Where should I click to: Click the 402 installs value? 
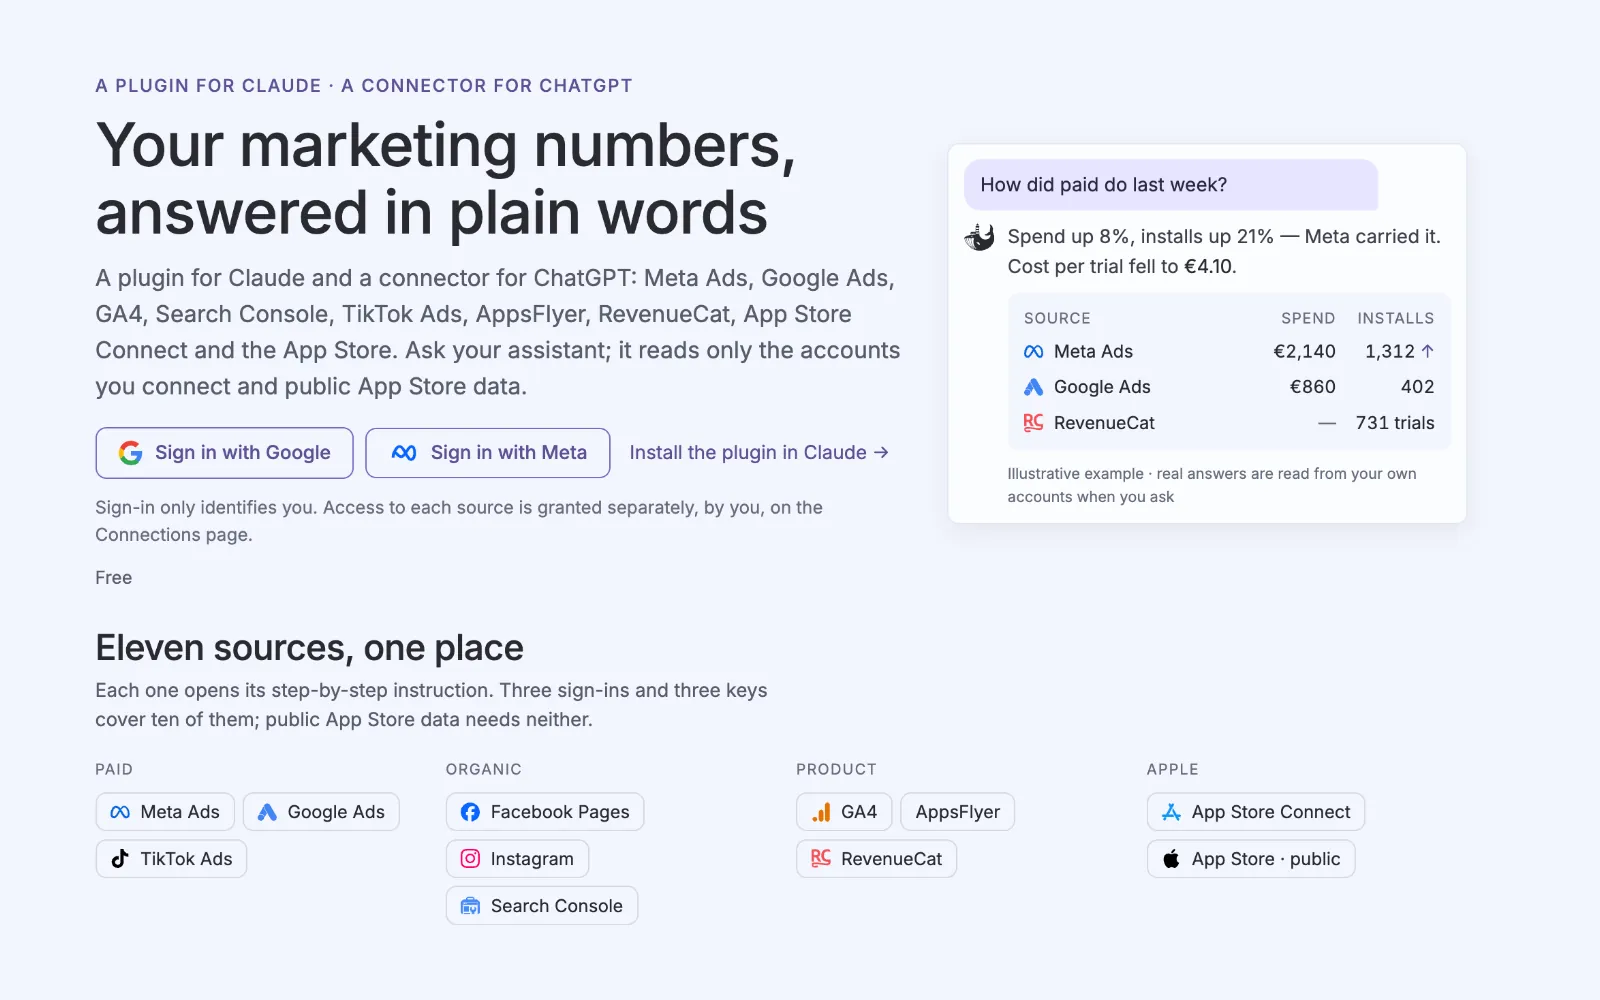click(x=1417, y=387)
